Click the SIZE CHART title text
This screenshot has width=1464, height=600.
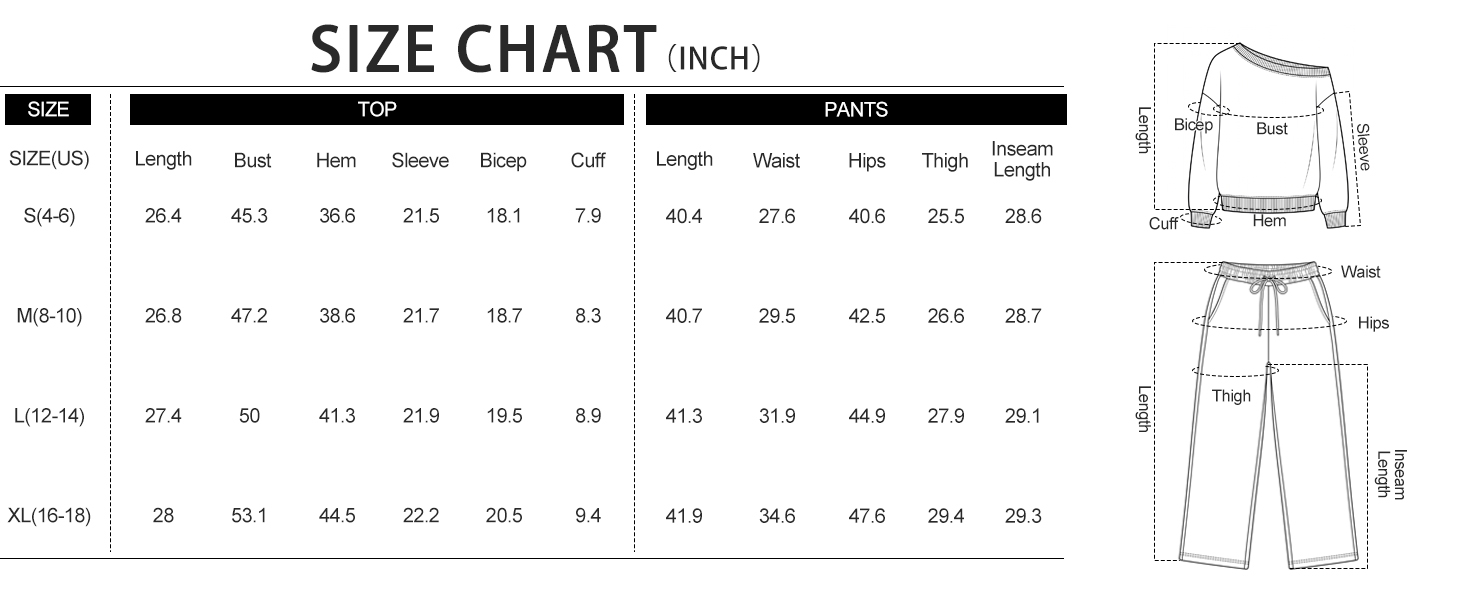tap(483, 48)
